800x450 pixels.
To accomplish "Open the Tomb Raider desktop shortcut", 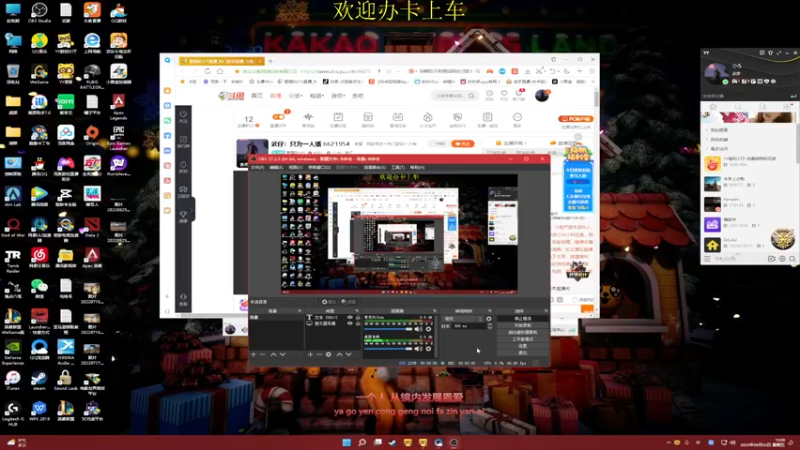I will tap(13, 260).
